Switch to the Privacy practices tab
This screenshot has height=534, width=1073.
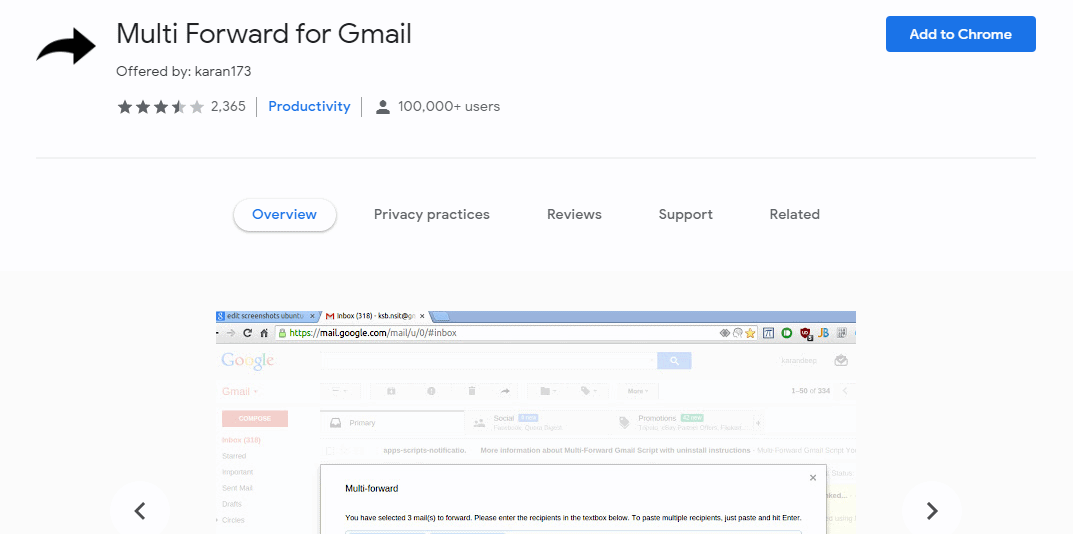[x=432, y=214]
